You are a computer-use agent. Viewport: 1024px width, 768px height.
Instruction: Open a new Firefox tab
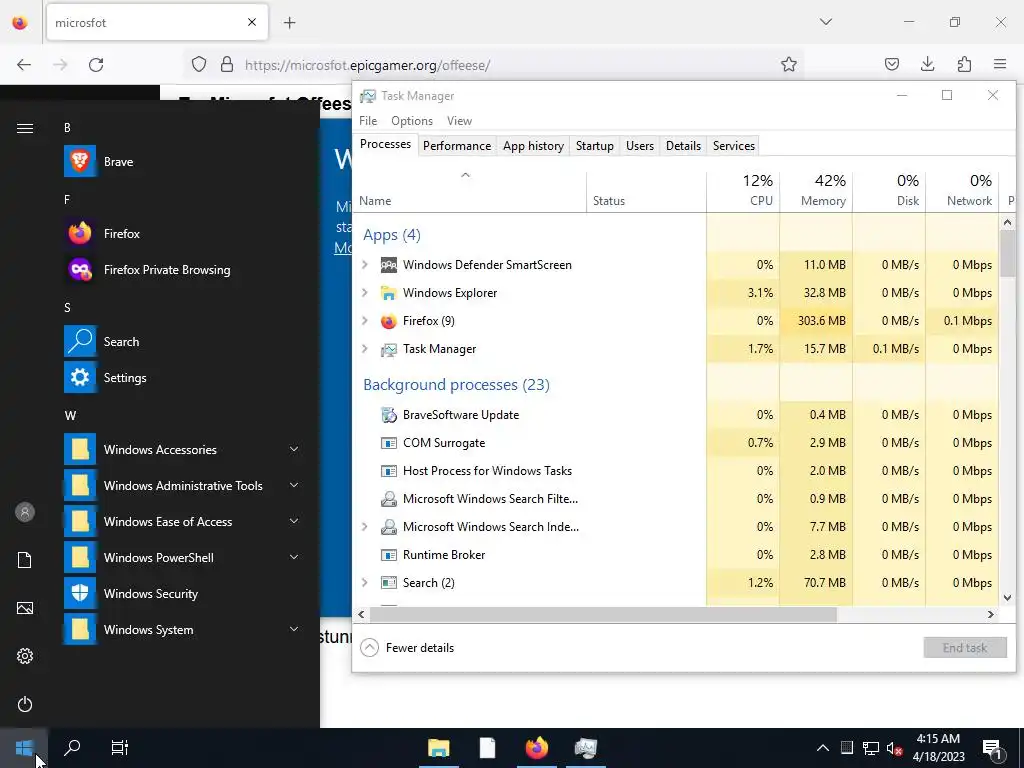(x=290, y=22)
